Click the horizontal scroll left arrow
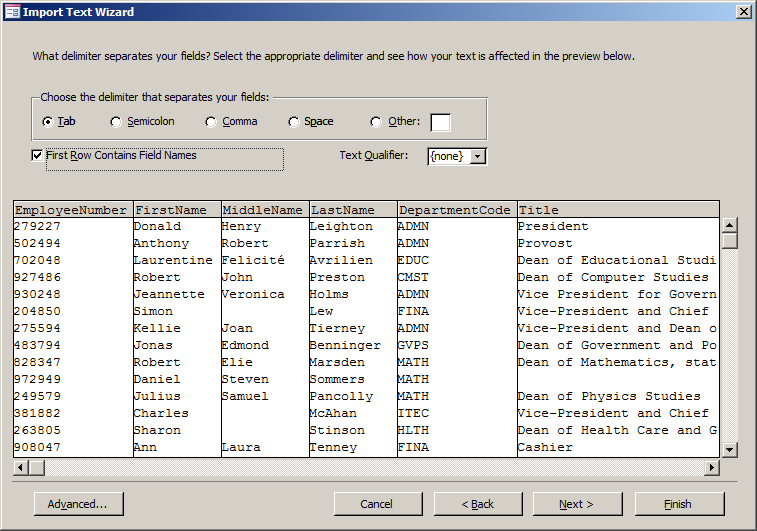Viewport: 757px width, 531px height. 21,467
